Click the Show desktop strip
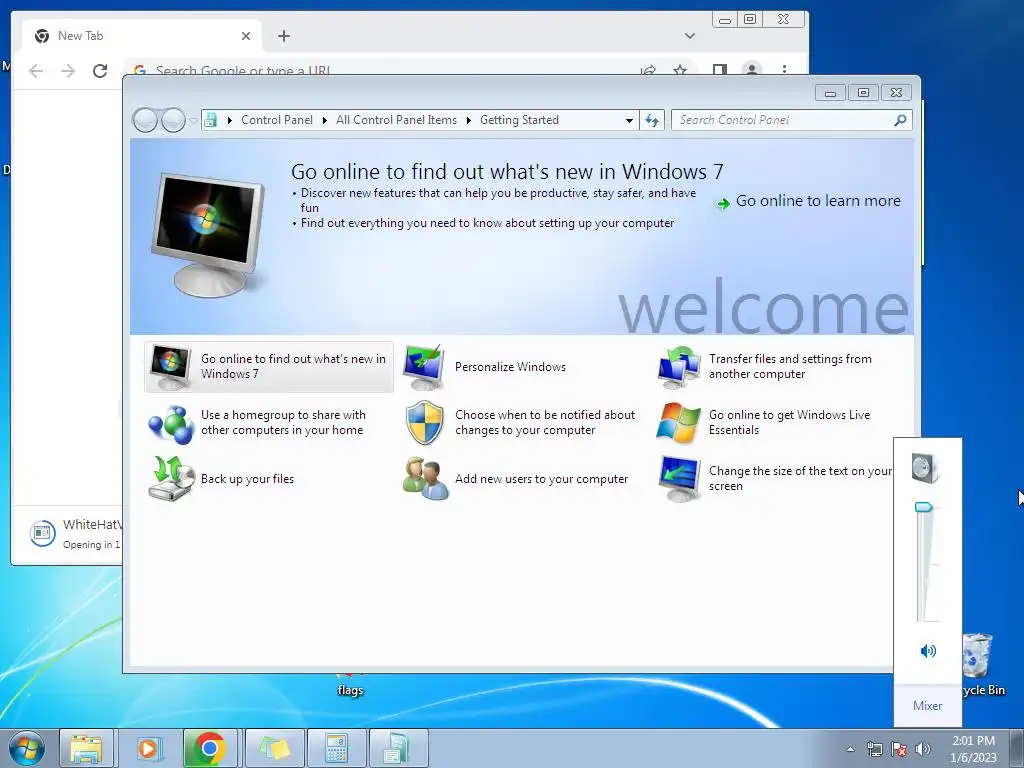This screenshot has width=1024, height=768. [x=1017, y=748]
